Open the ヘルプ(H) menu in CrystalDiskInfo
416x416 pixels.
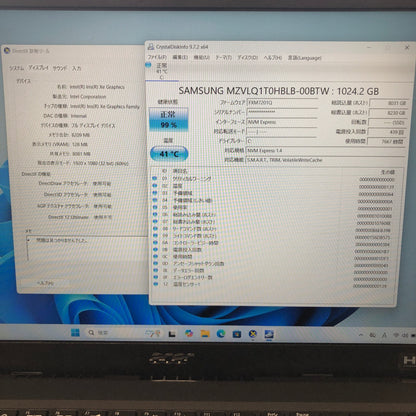[273, 57]
